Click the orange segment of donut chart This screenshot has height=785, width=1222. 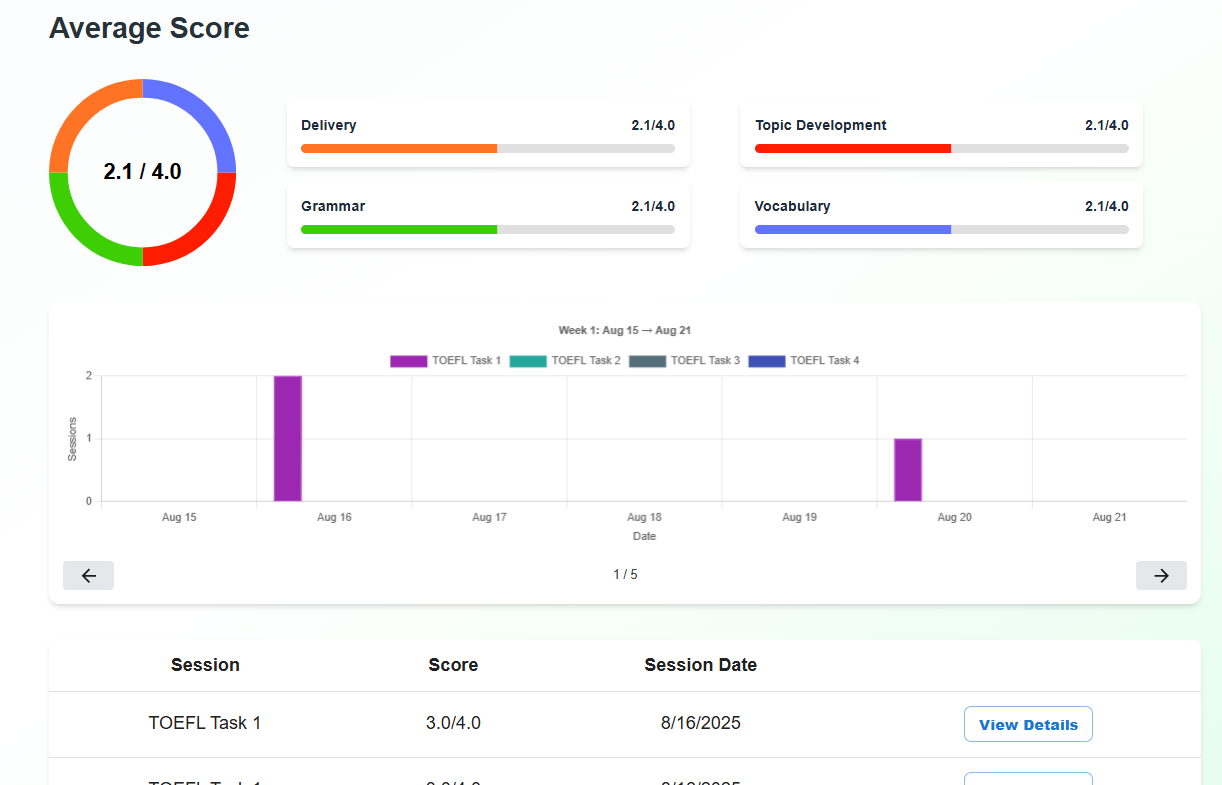pos(82,112)
